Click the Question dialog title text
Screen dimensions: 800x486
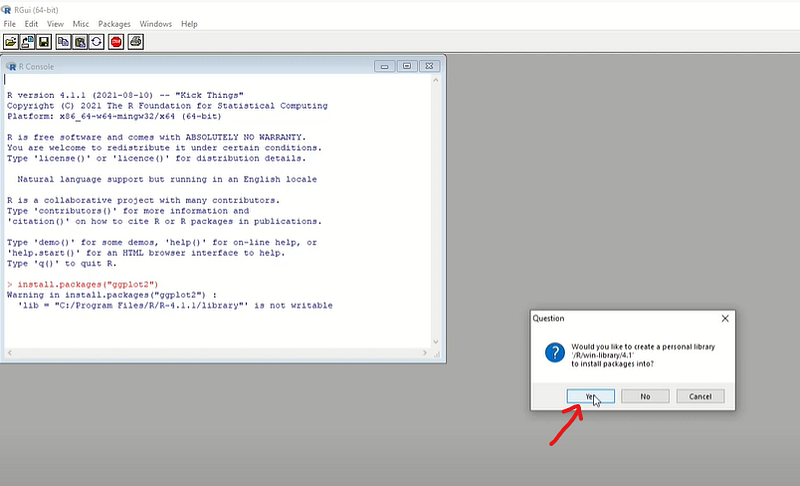coord(548,318)
